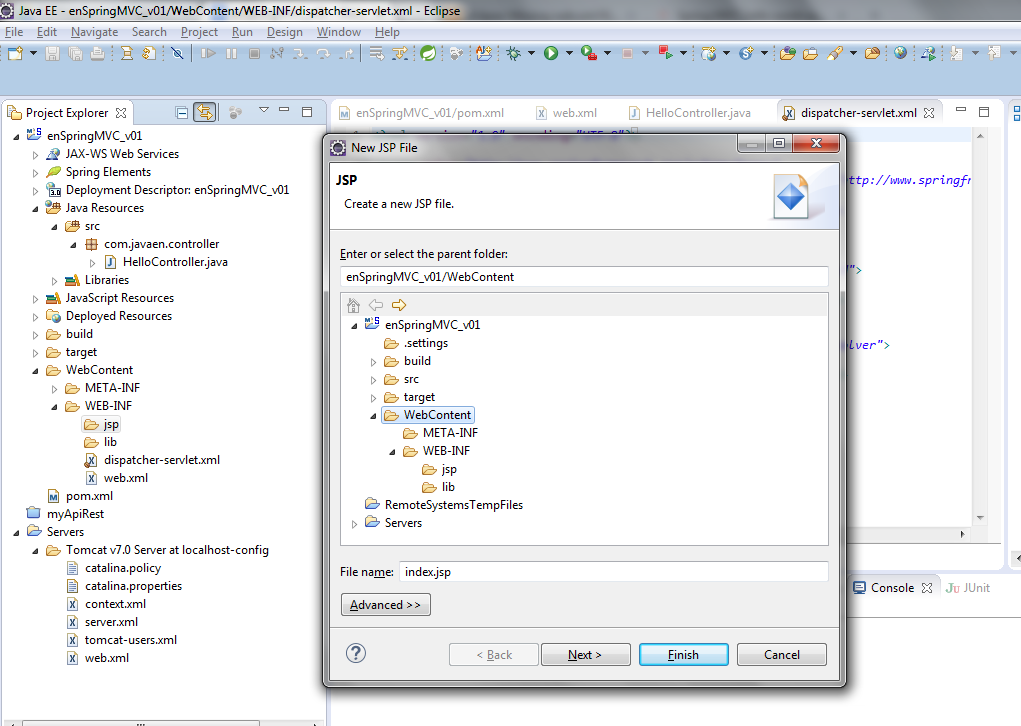Viewport: 1021px width, 726px height.
Task: Click the Step Return icon
Action: (x=348, y=53)
